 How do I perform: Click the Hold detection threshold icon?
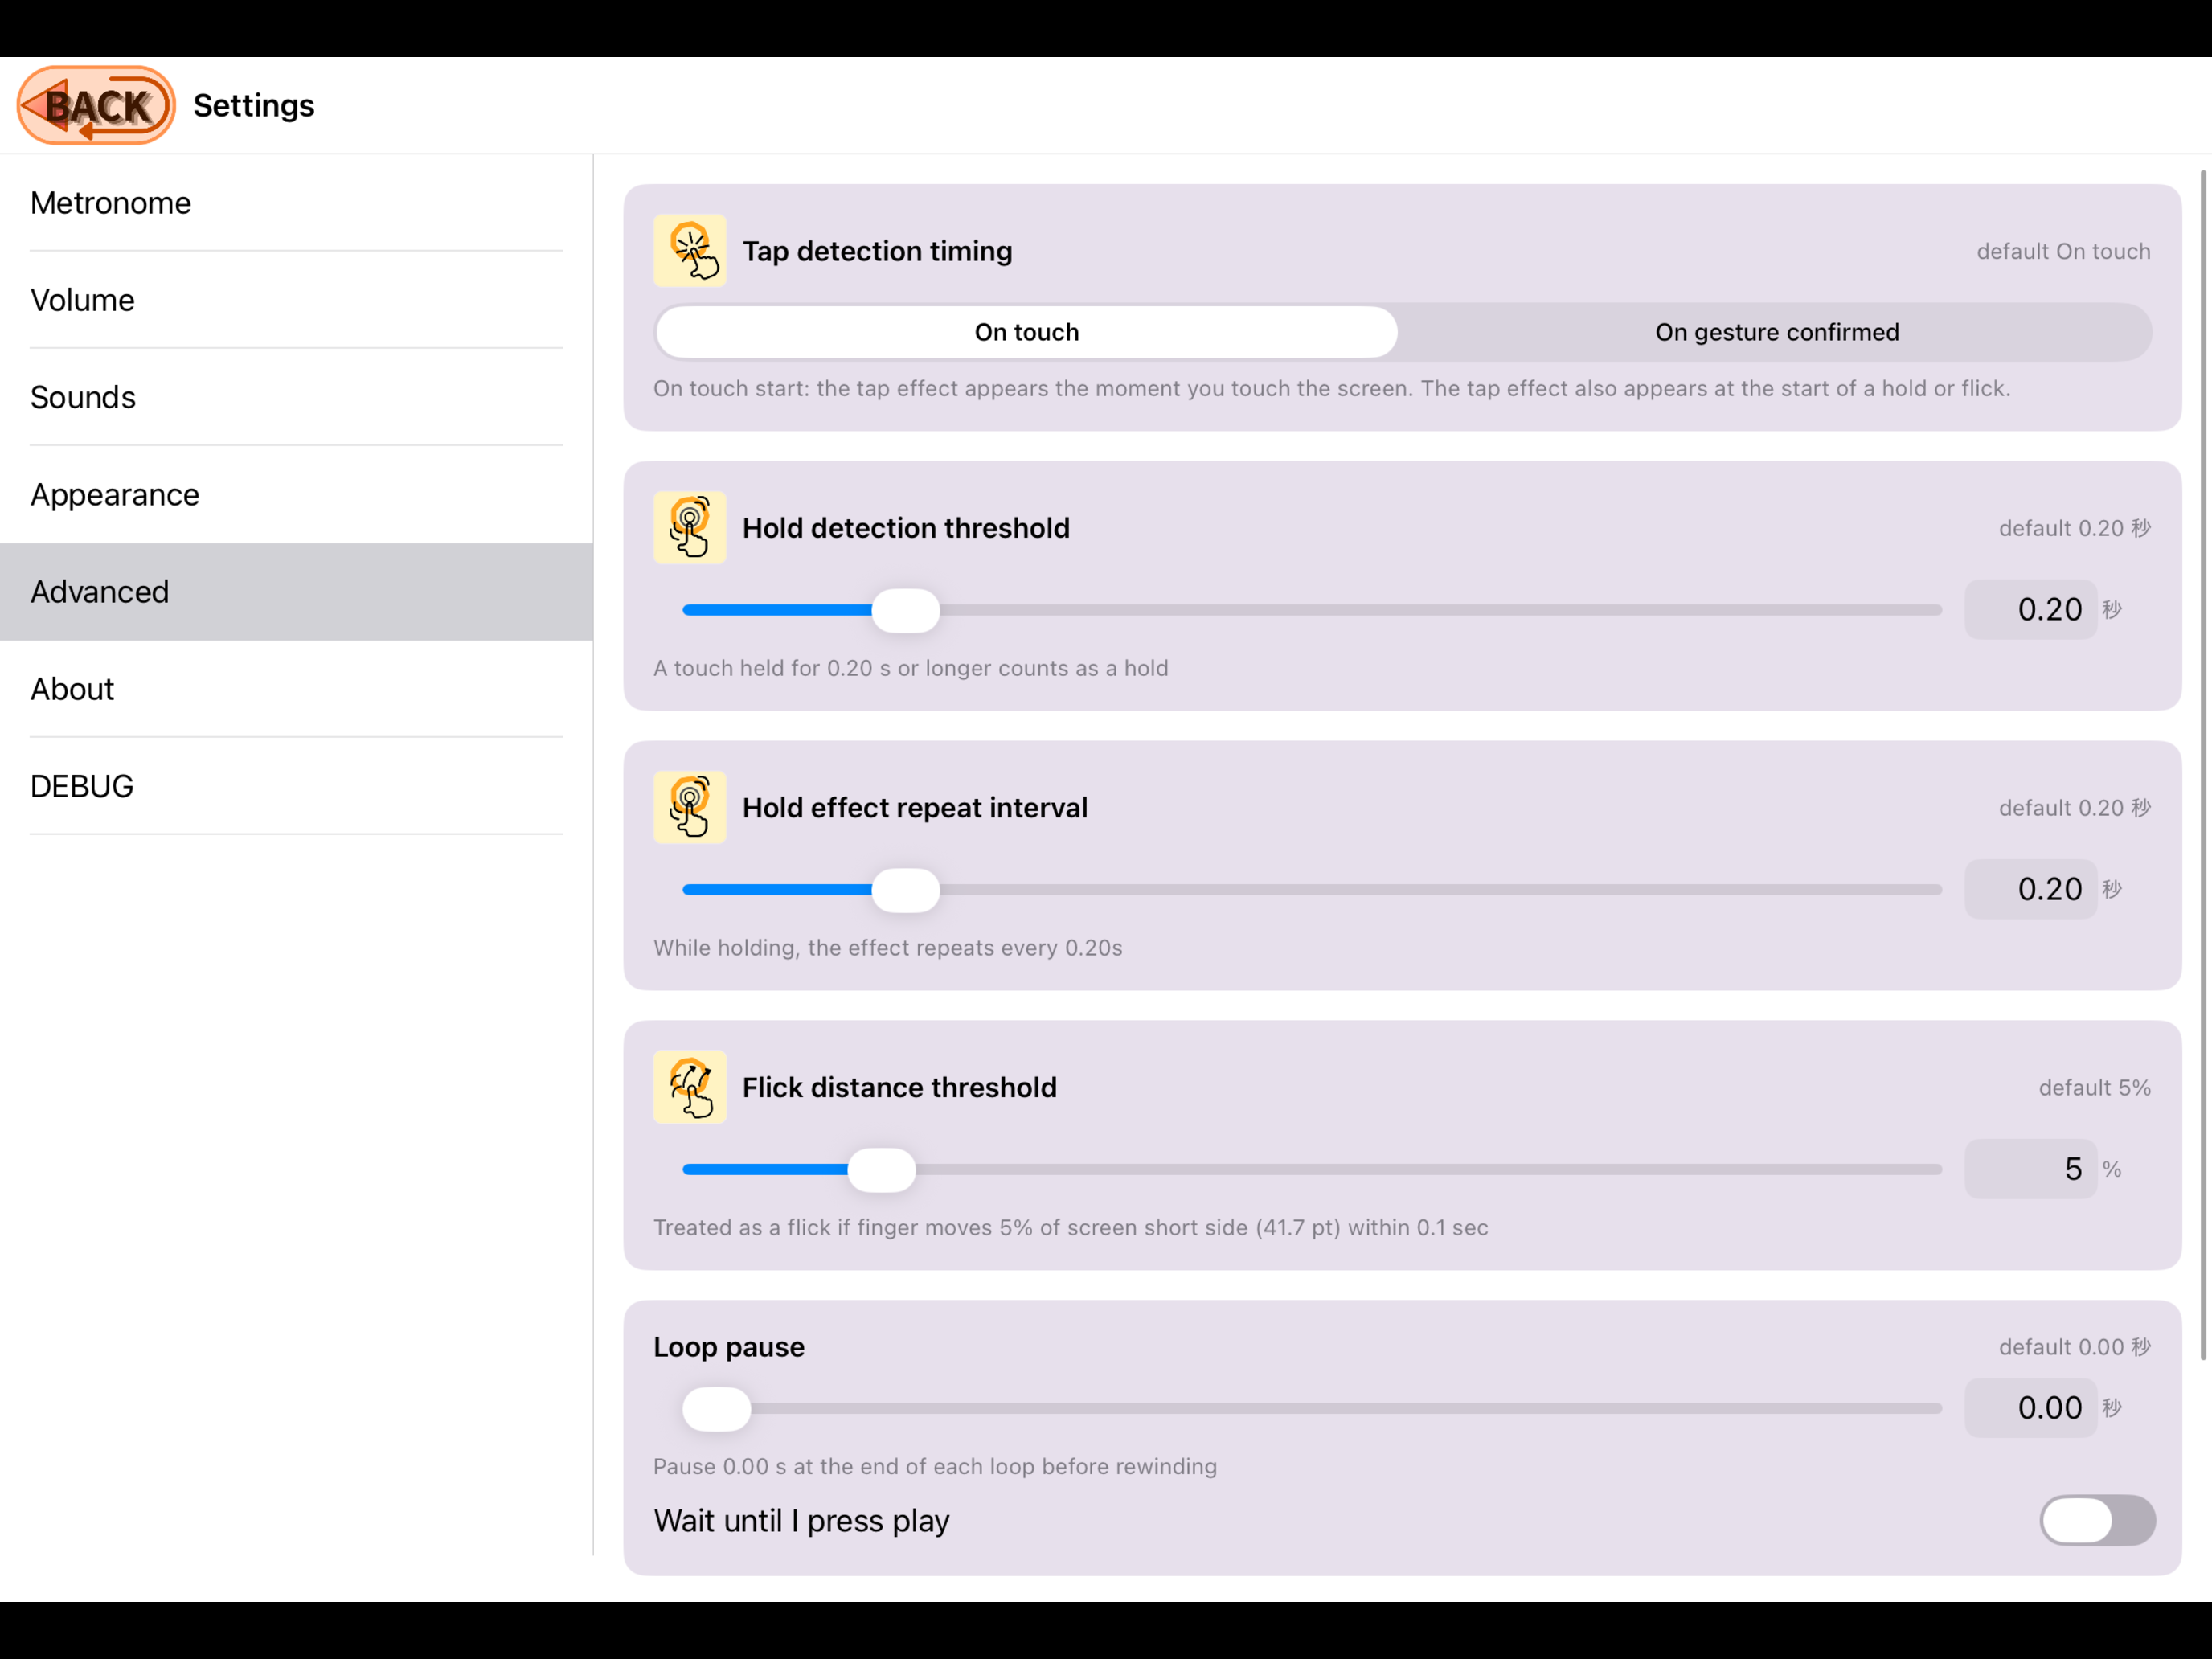pos(690,528)
